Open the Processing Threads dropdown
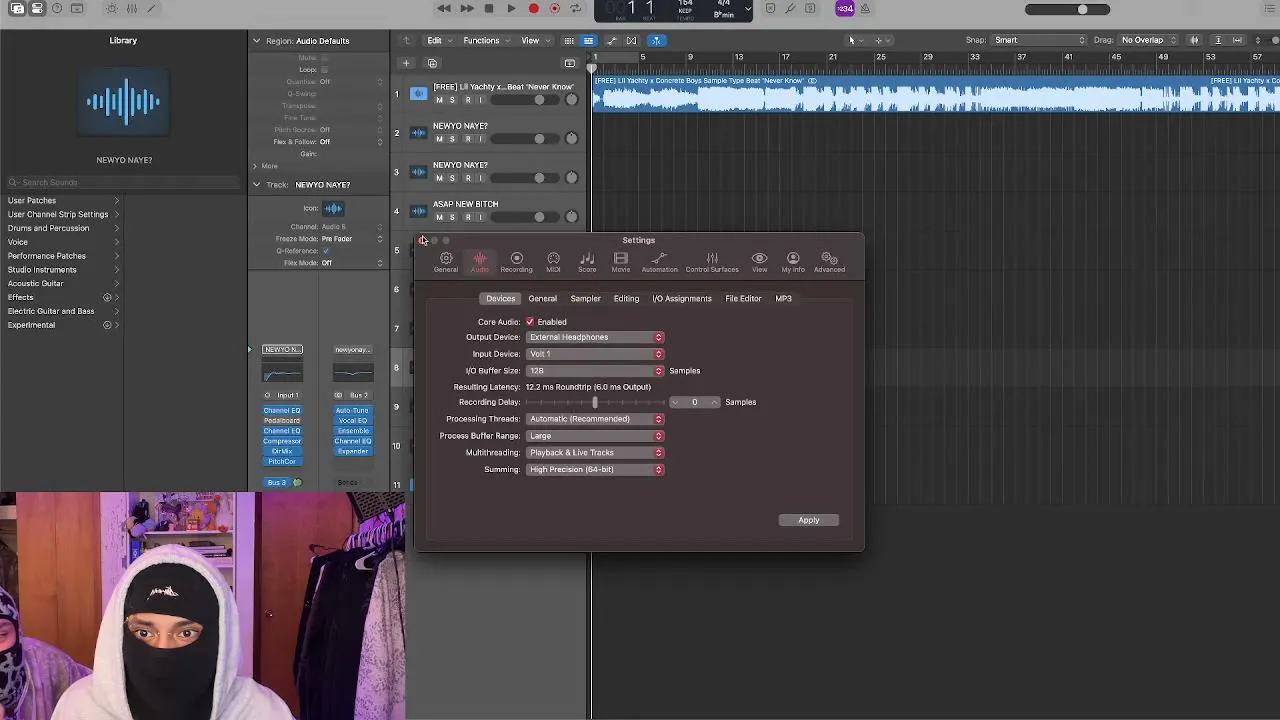The image size is (1280, 720). (595, 419)
